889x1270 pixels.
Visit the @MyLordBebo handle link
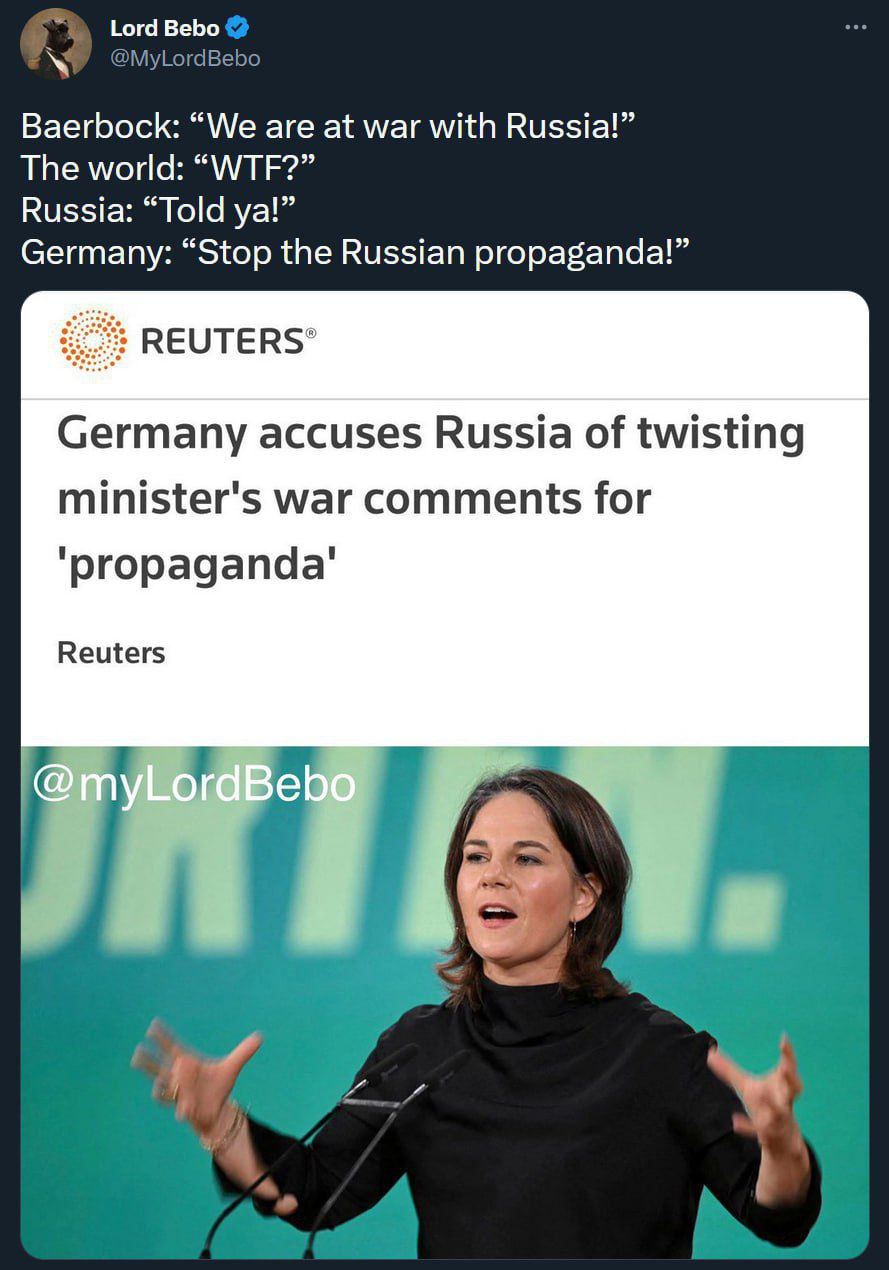pos(185,59)
